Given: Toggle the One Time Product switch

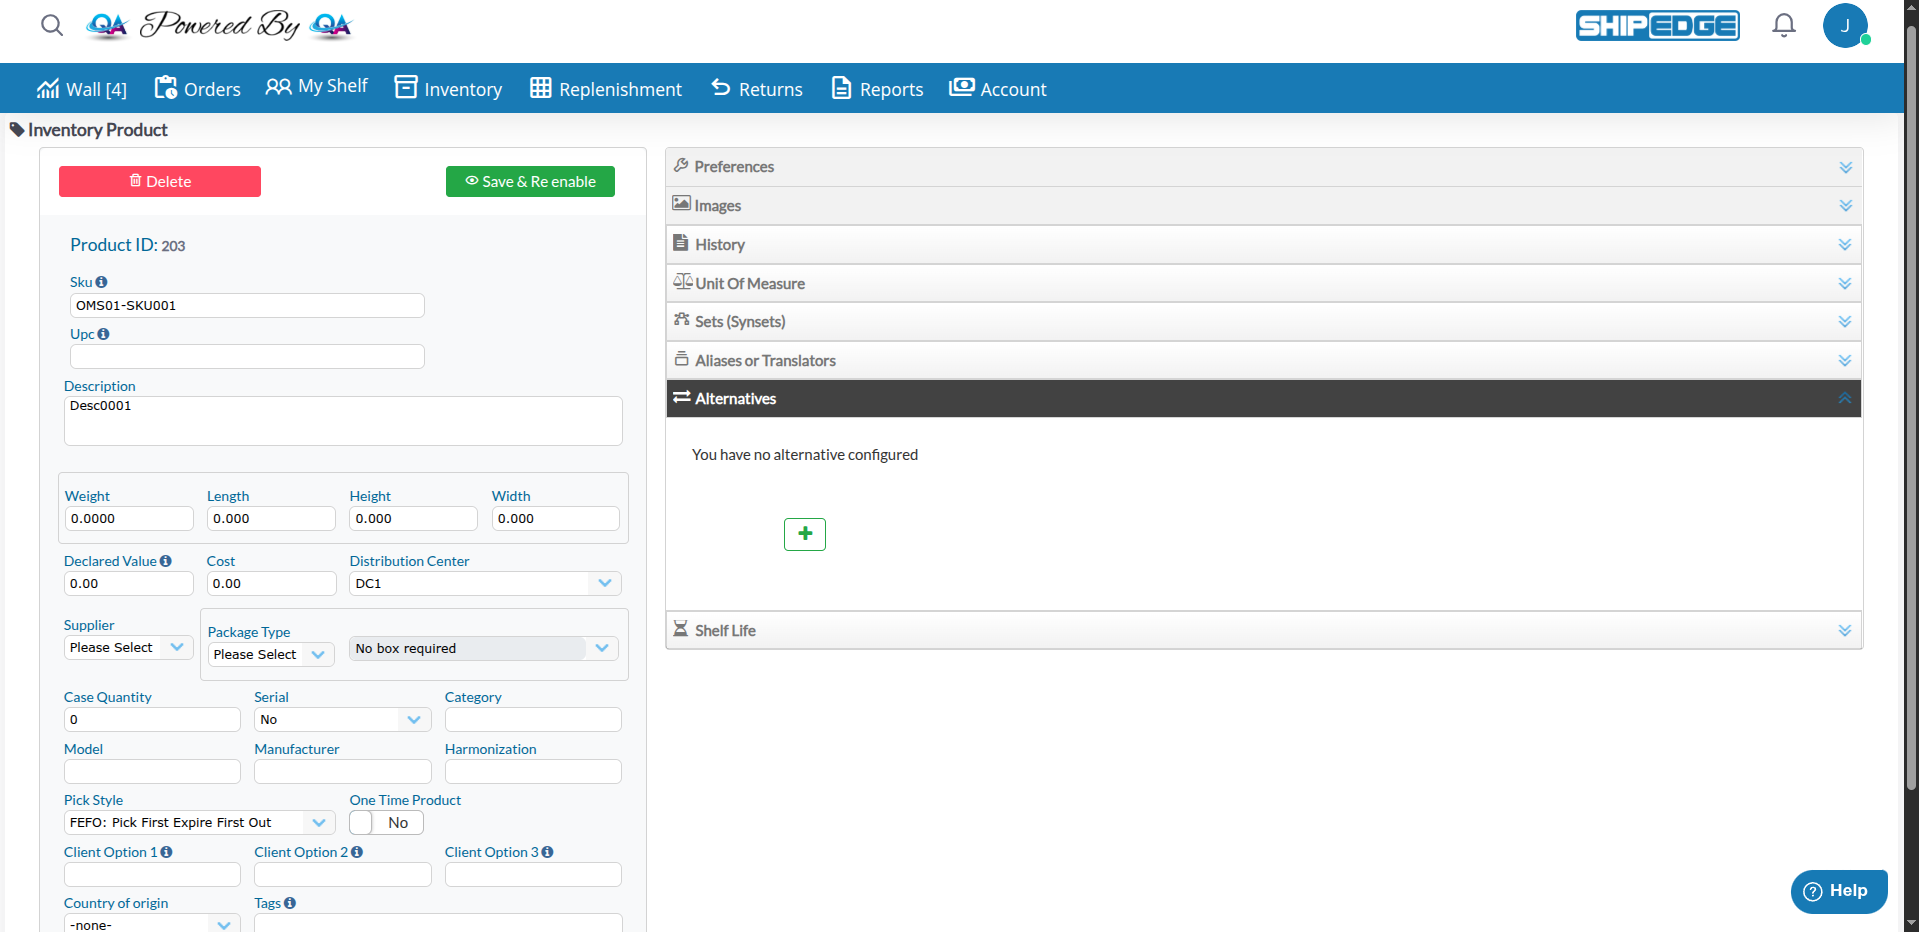Looking at the screenshot, I should [x=386, y=823].
